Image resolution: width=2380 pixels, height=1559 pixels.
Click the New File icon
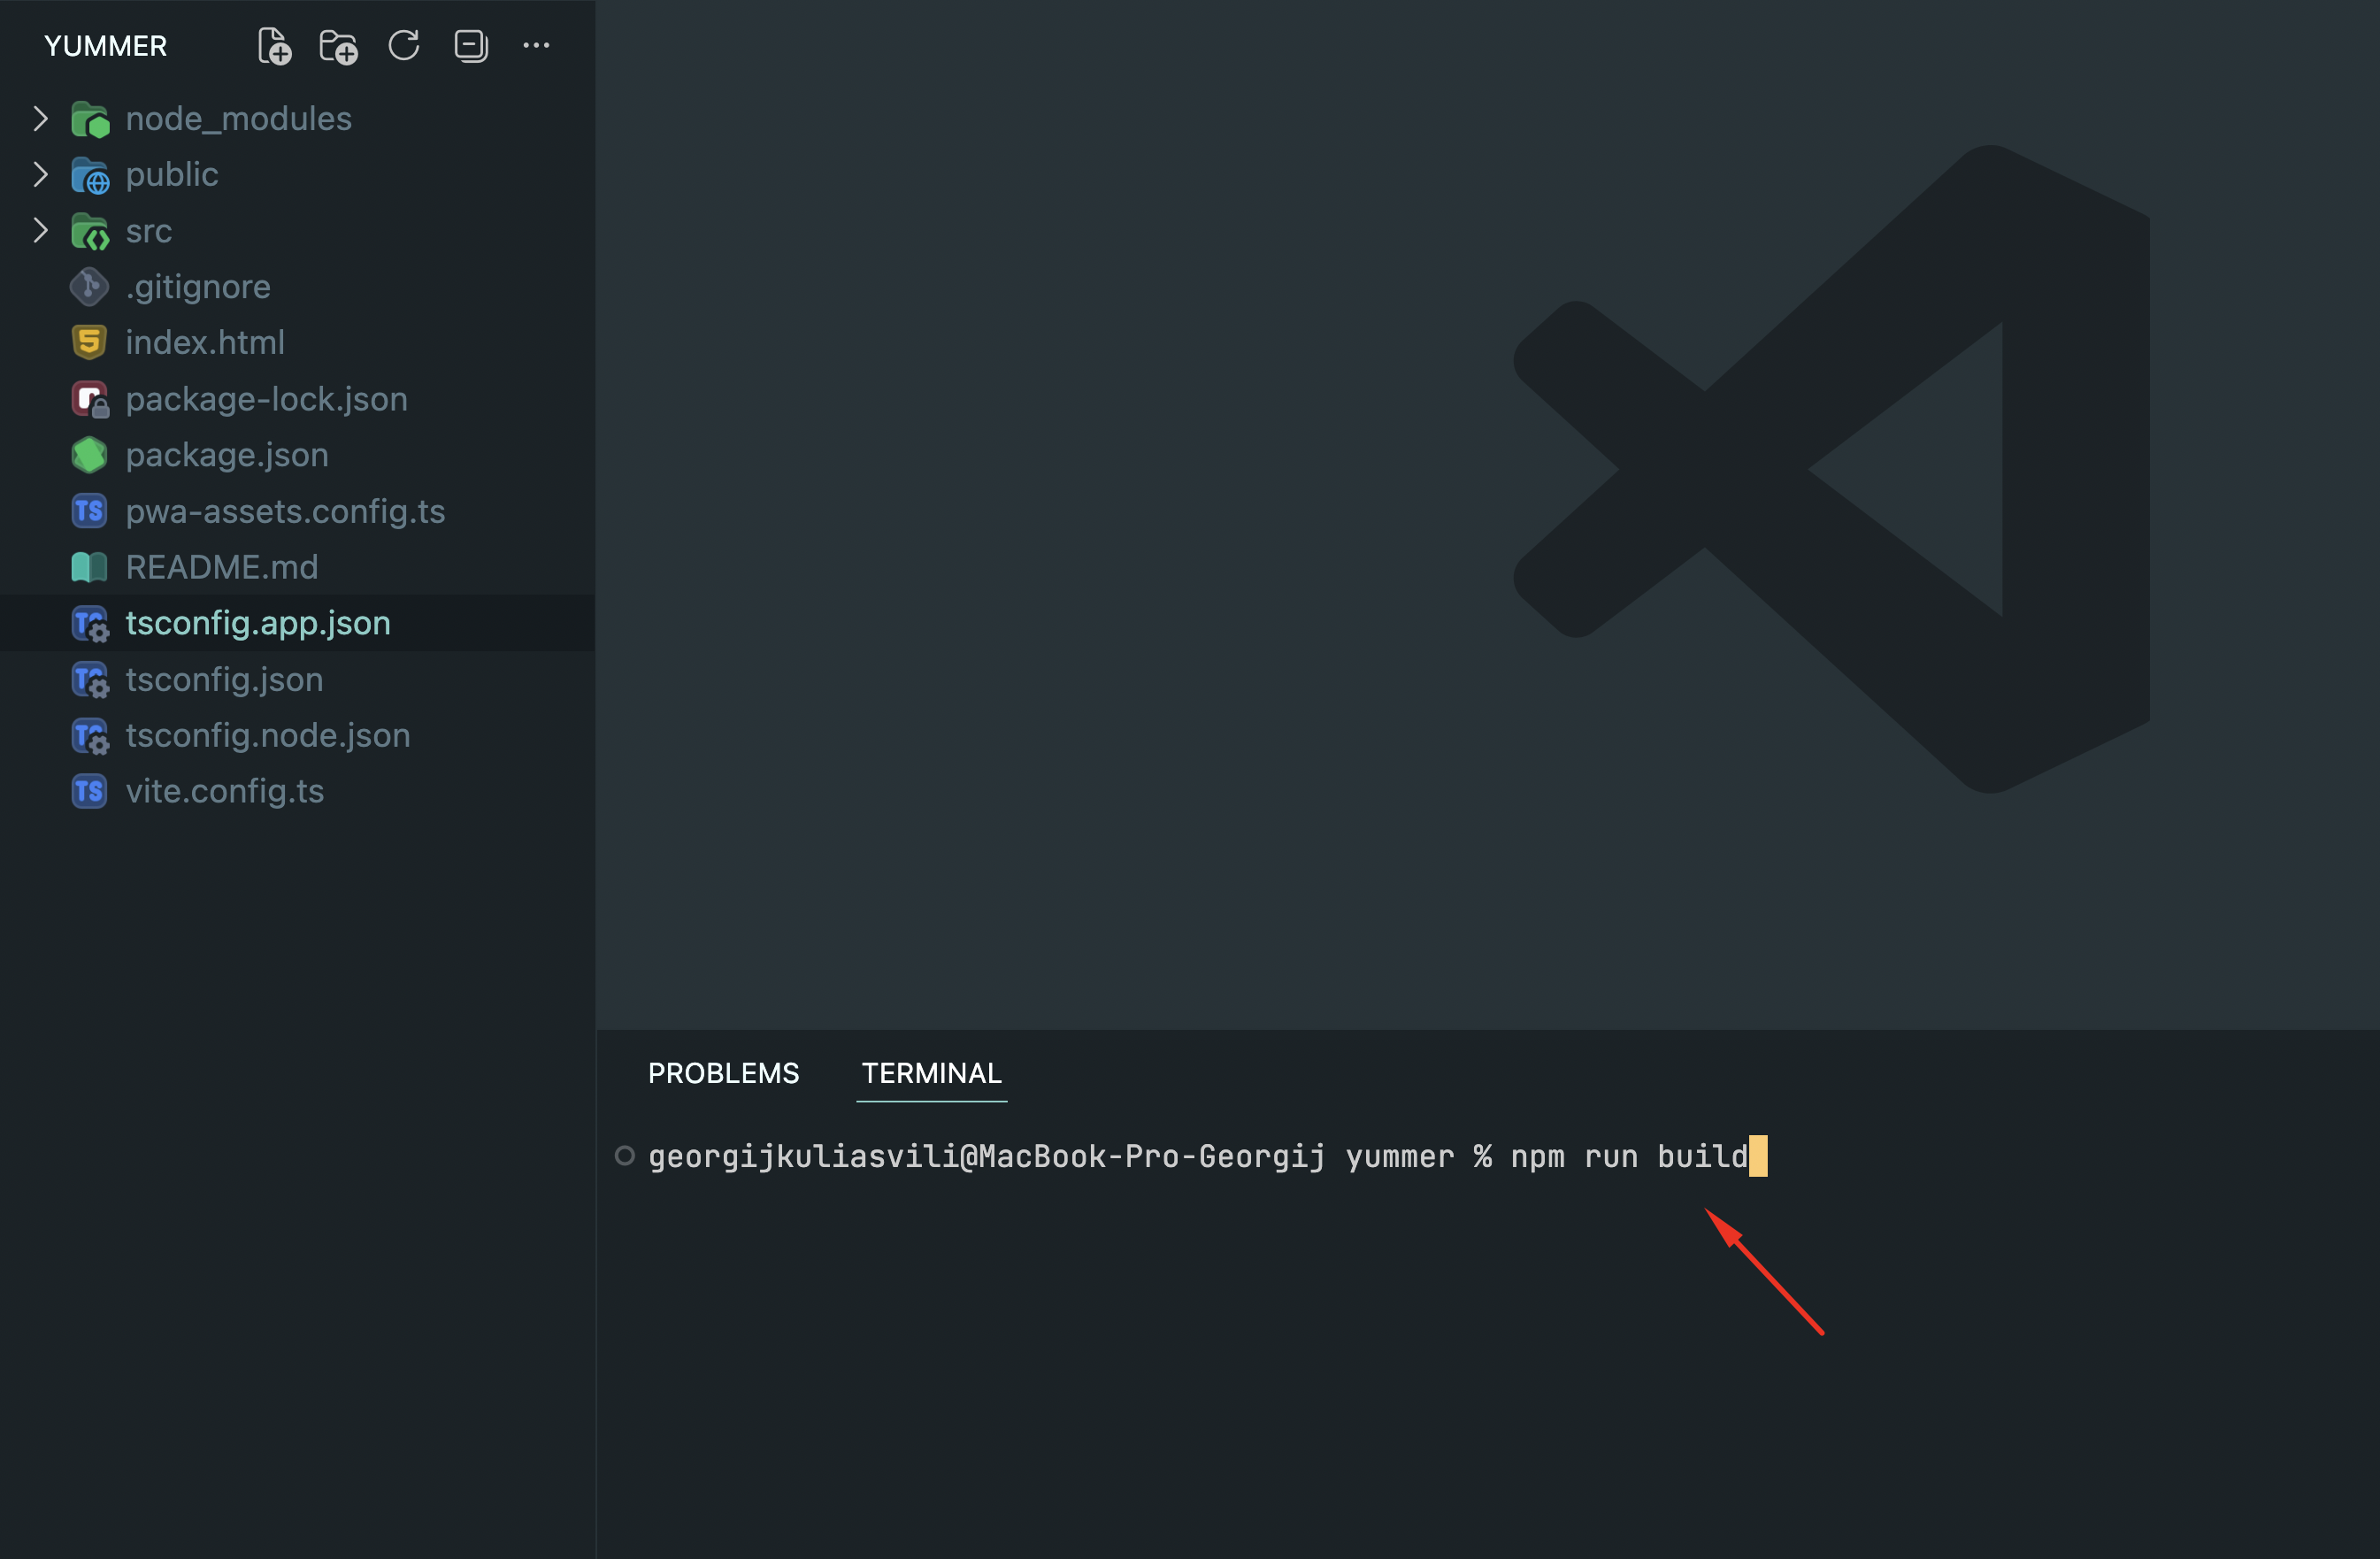coord(274,46)
